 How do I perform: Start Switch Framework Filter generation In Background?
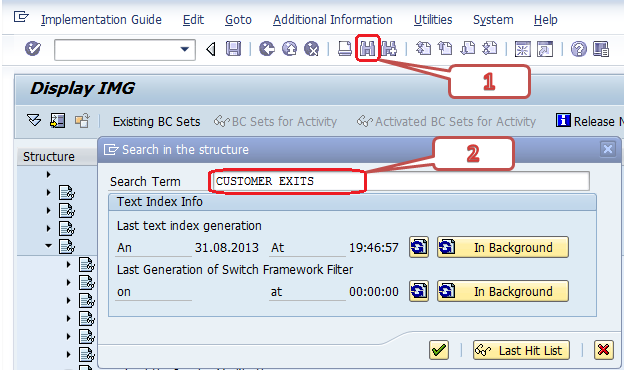click(x=503, y=291)
